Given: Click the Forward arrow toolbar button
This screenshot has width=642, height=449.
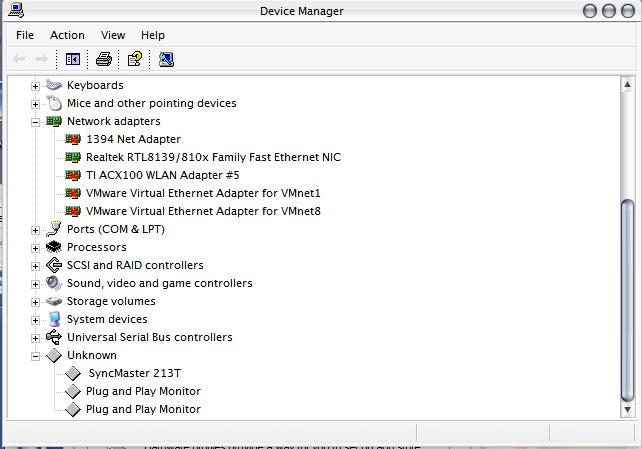Looking at the screenshot, I should (41, 59).
